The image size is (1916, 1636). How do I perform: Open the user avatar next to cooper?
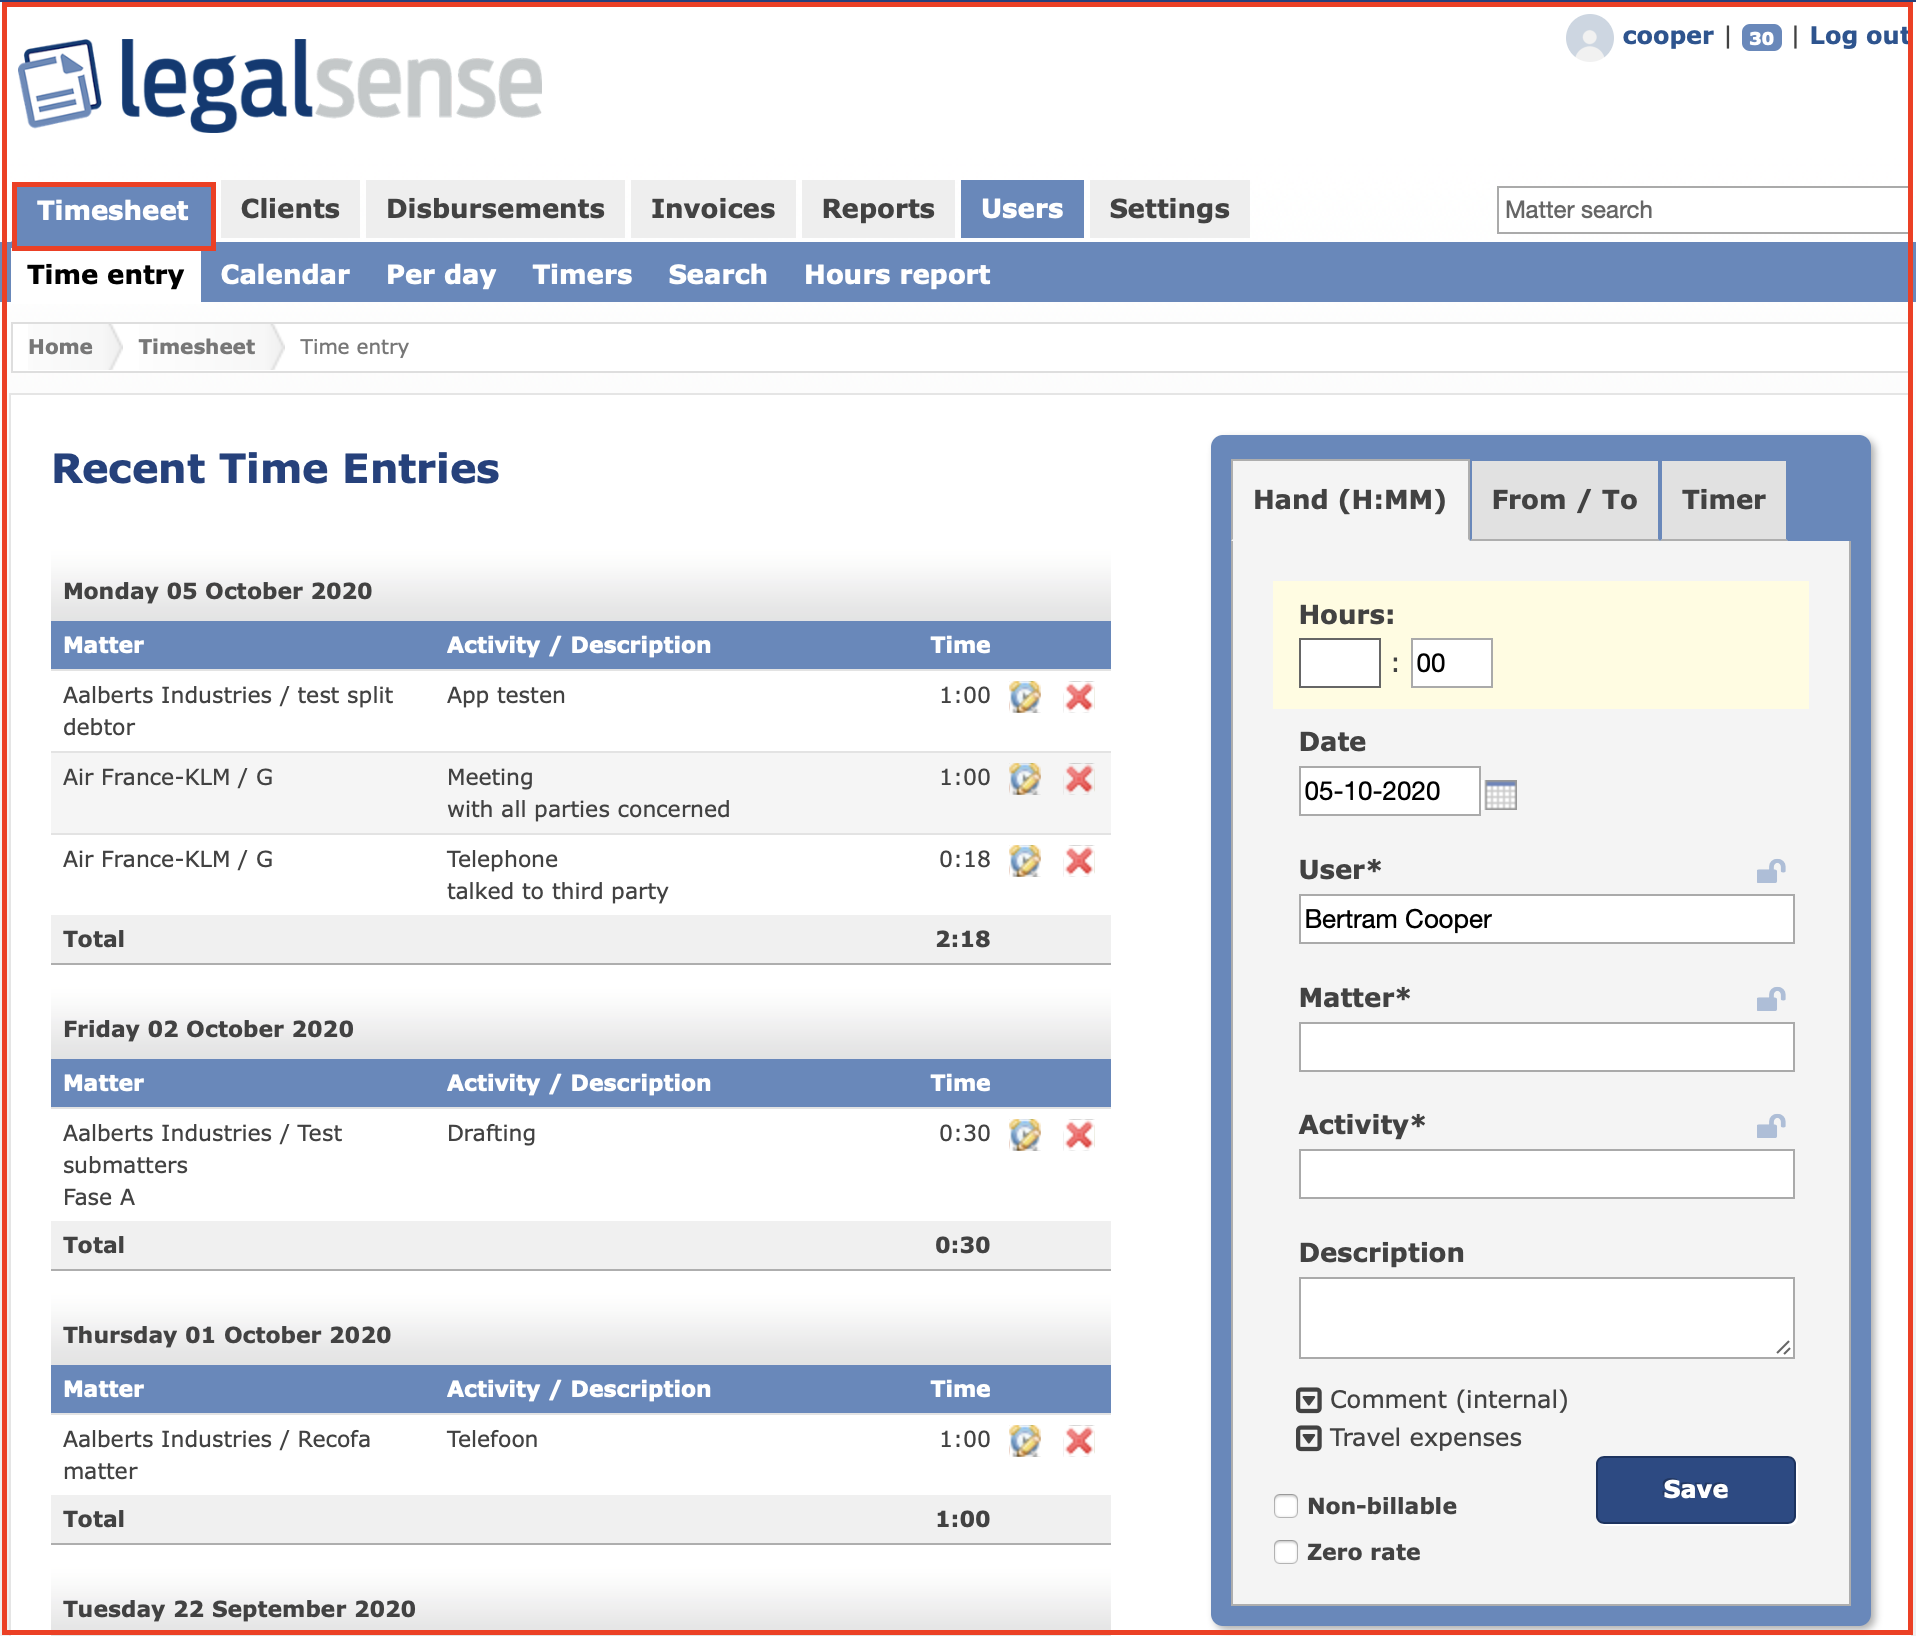1589,36
